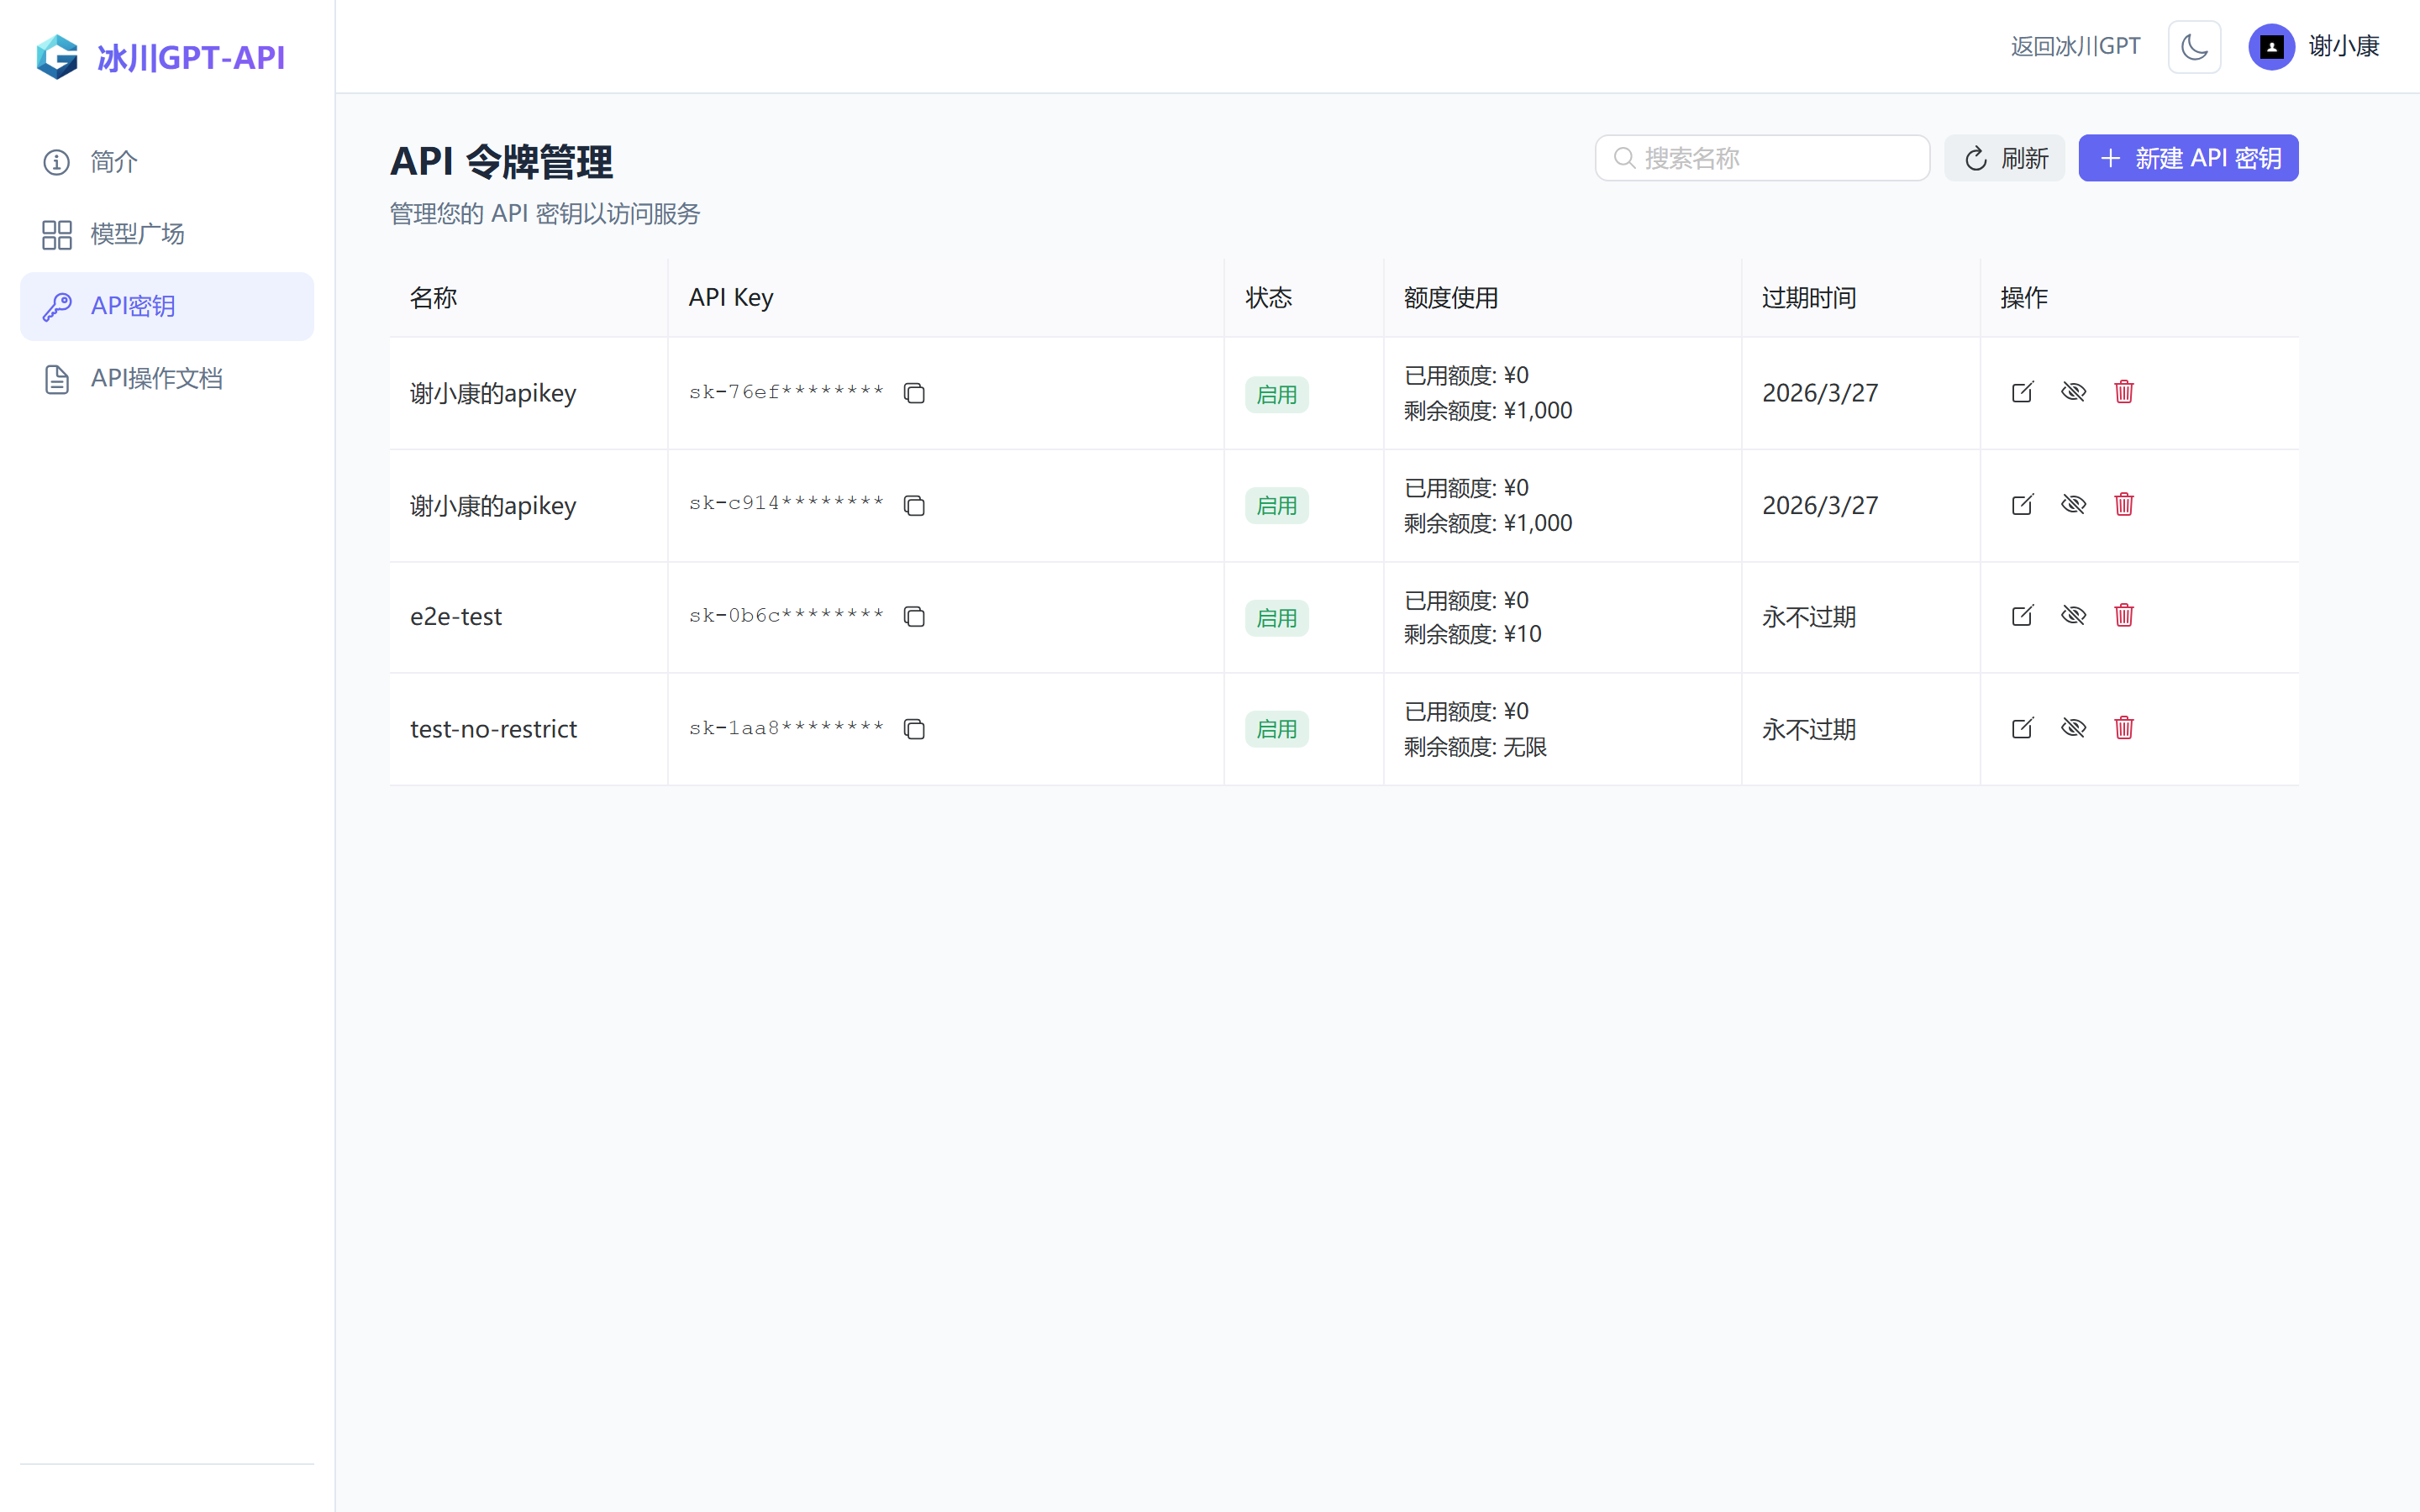Copy the e2e-test API key
Image resolution: width=2420 pixels, height=1512 pixels.
(x=914, y=617)
